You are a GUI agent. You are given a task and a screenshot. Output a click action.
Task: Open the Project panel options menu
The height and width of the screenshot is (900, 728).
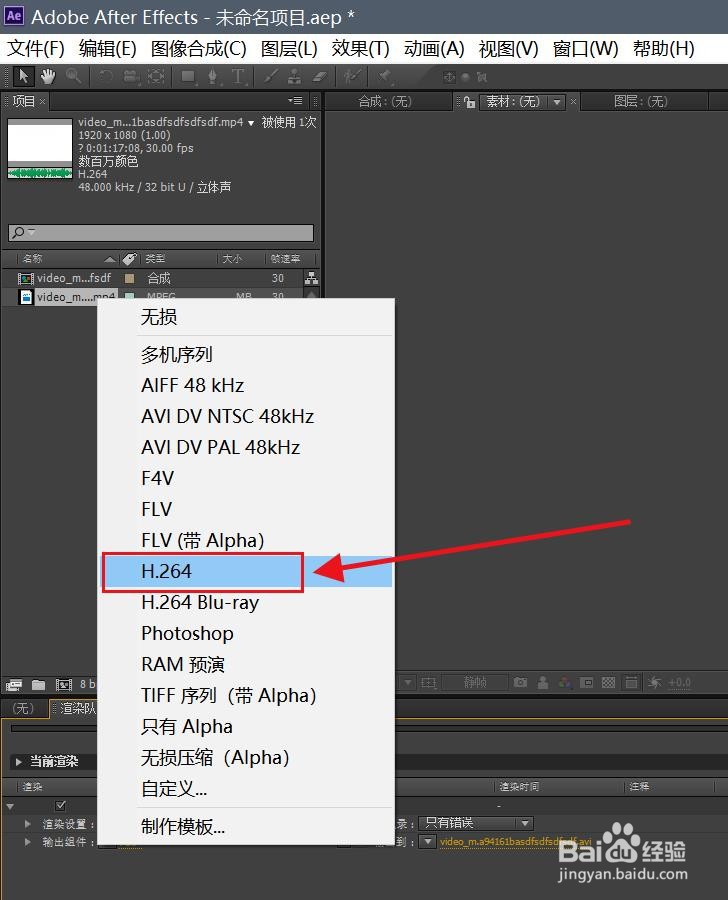click(x=295, y=101)
